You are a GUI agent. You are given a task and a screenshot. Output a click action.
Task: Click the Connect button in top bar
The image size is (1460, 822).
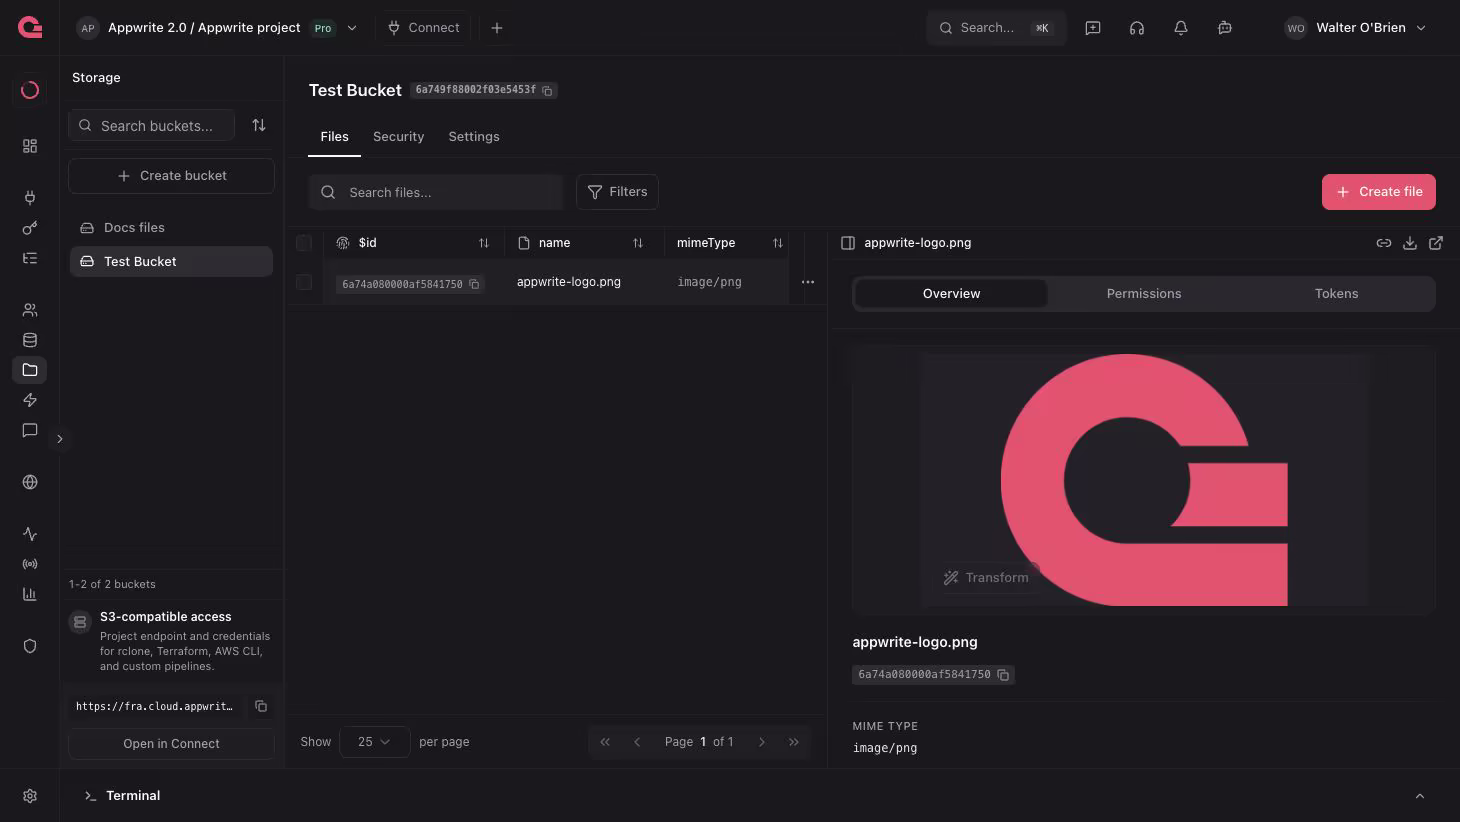pos(423,28)
